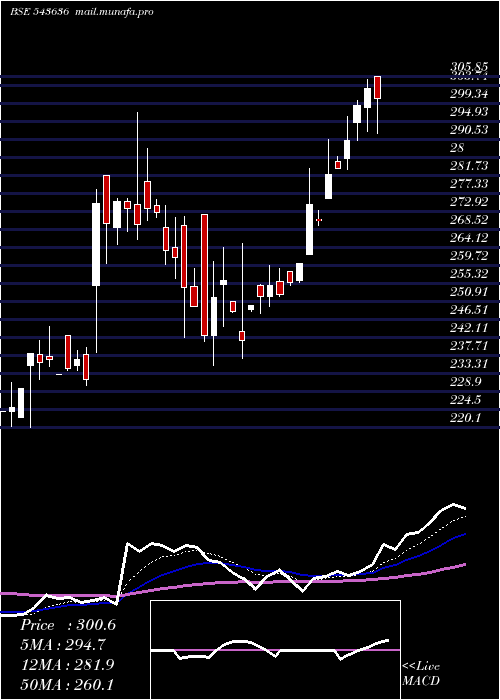Select the 272.92 price axis label
Viewport: 500px width, 700px height.
coord(469,202)
